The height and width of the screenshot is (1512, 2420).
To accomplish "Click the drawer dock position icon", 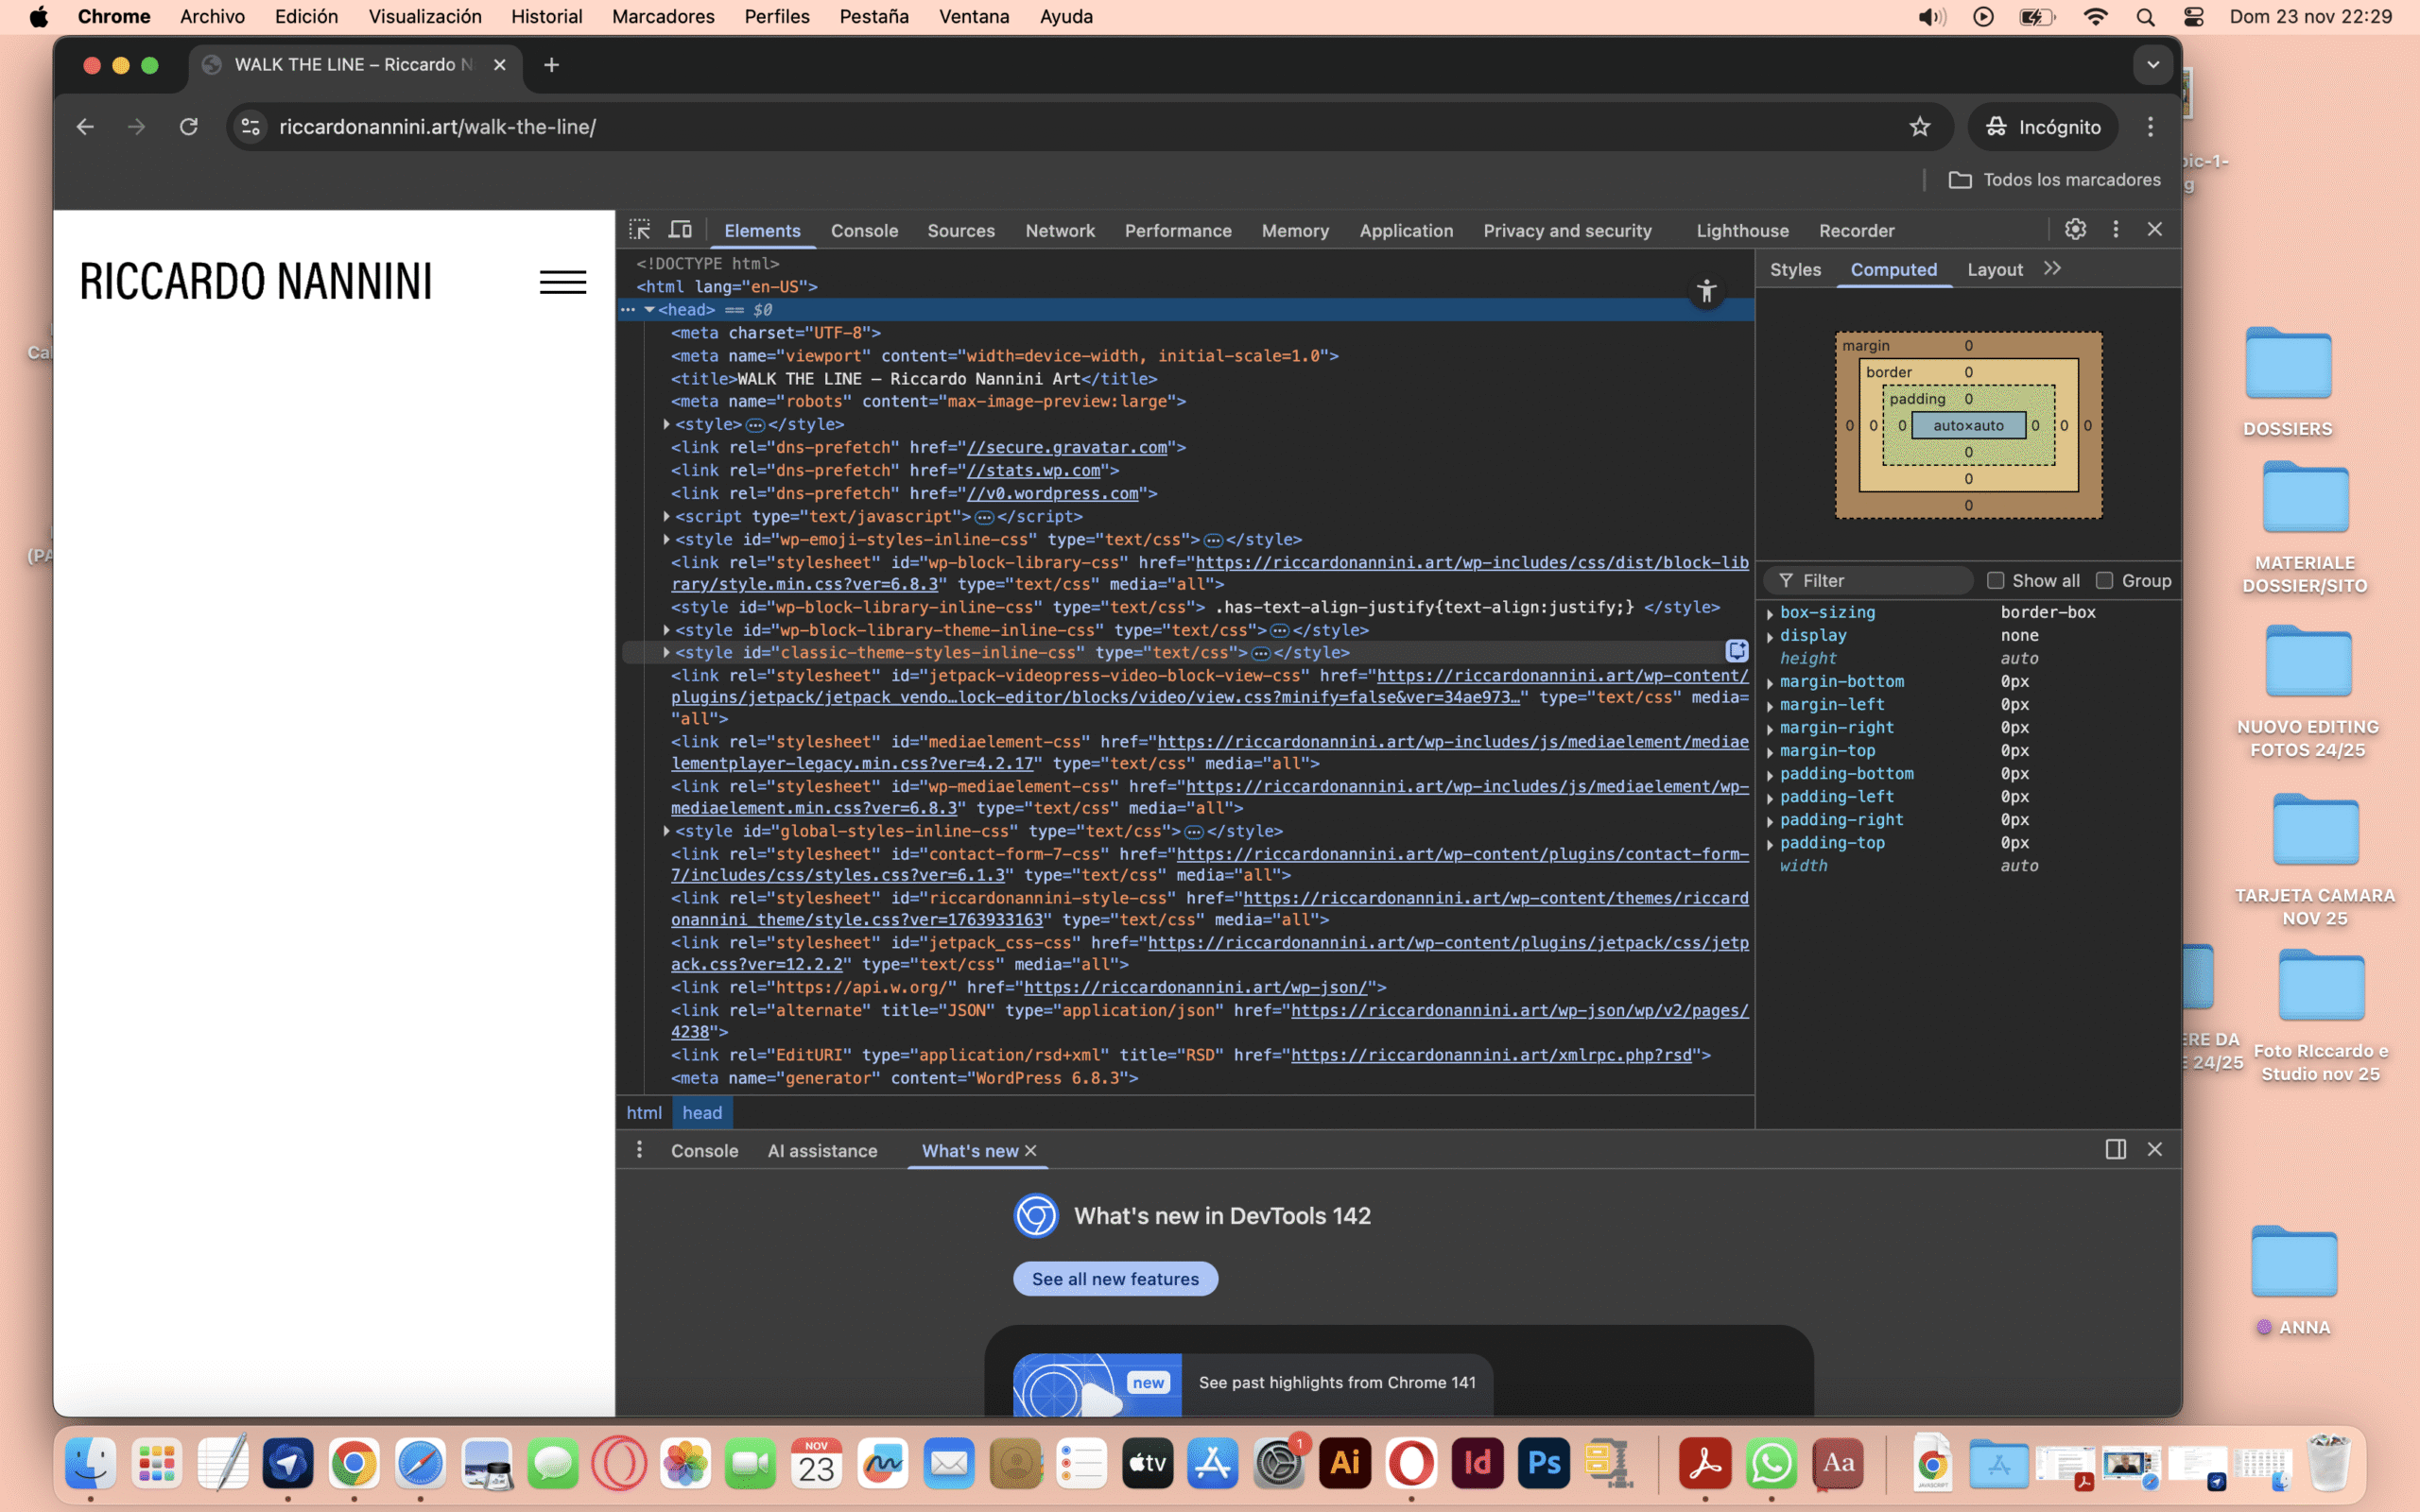I will coord(2115,1149).
